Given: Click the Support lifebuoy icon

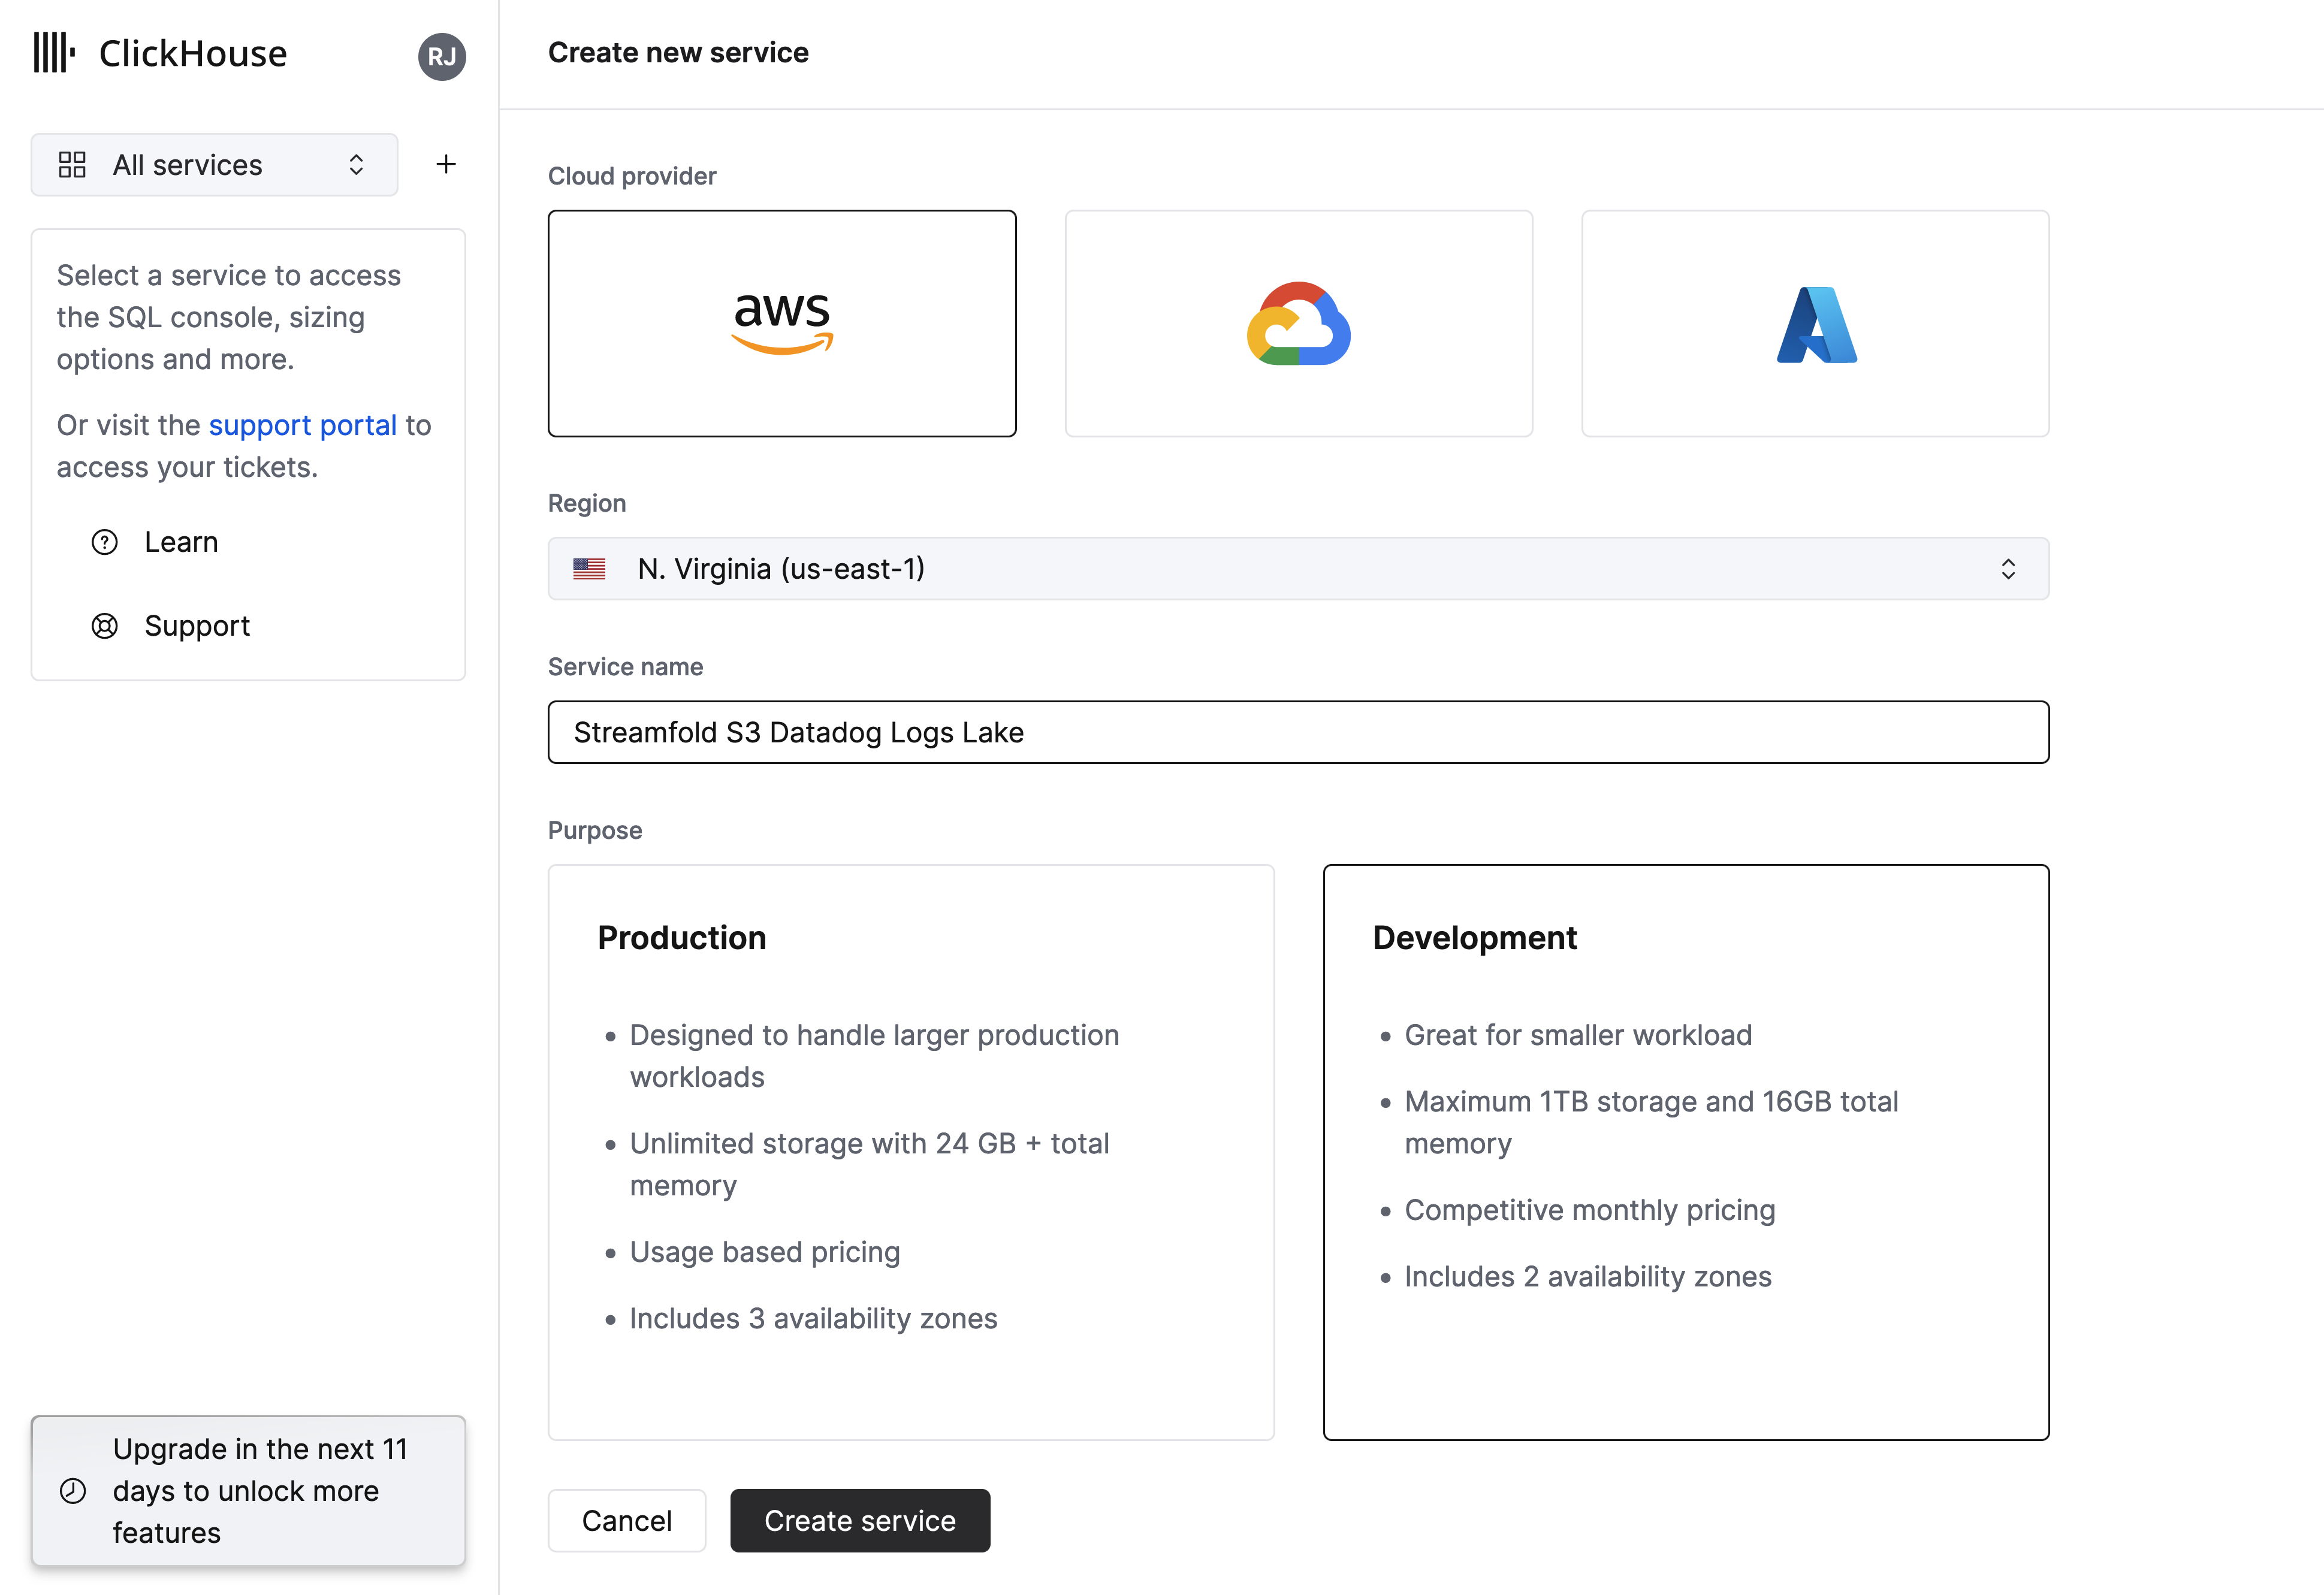Looking at the screenshot, I should (x=104, y=626).
